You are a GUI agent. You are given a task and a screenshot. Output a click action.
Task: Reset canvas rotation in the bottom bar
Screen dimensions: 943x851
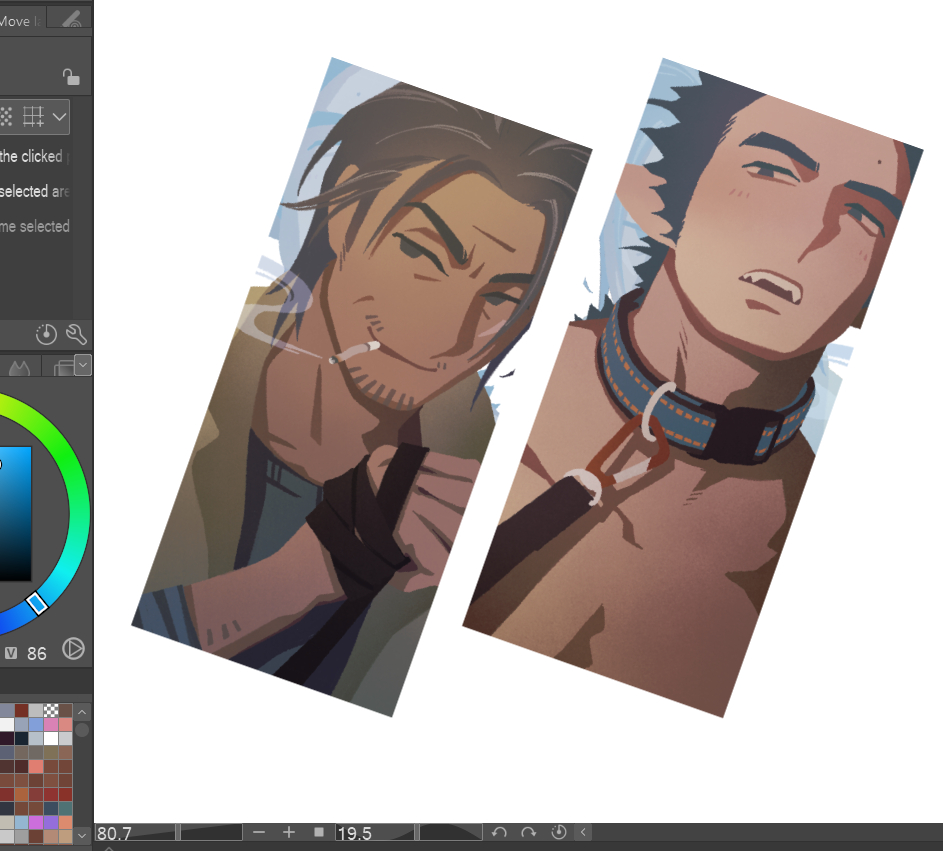558,832
